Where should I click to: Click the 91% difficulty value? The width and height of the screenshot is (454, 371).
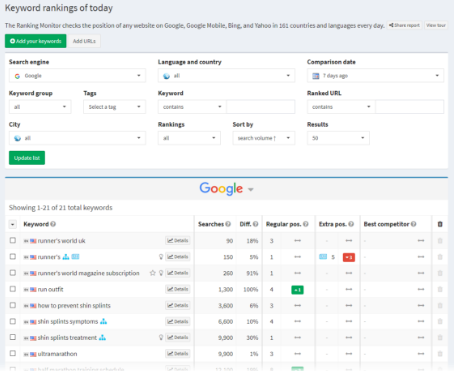(x=252, y=273)
